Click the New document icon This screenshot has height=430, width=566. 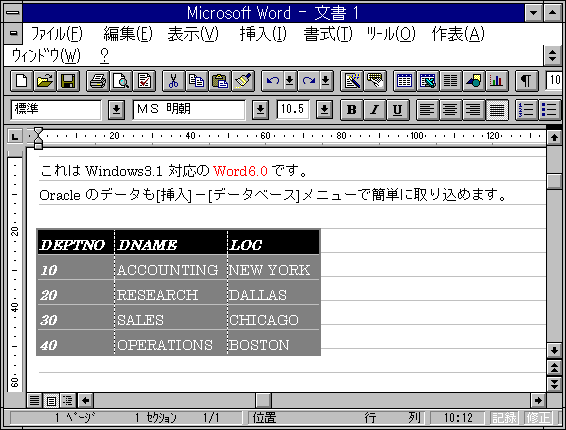[22, 81]
